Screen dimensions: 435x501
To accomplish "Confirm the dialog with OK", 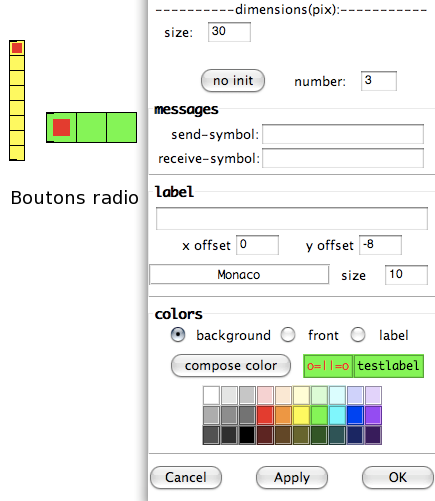I will pos(398,477).
